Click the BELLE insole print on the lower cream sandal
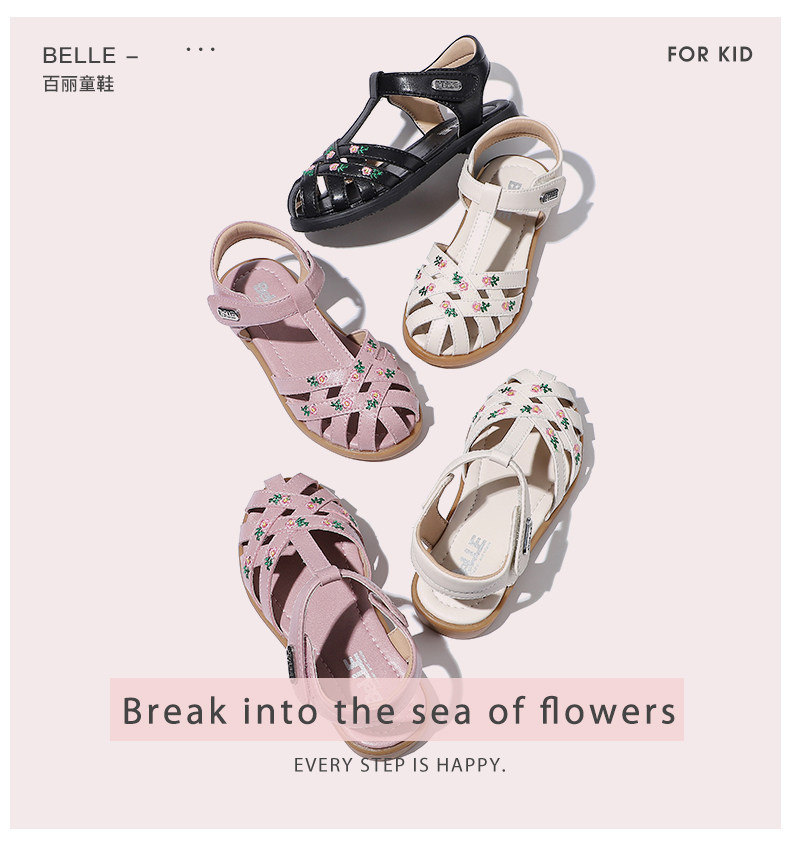The image size is (790, 849). coord(473,554)
